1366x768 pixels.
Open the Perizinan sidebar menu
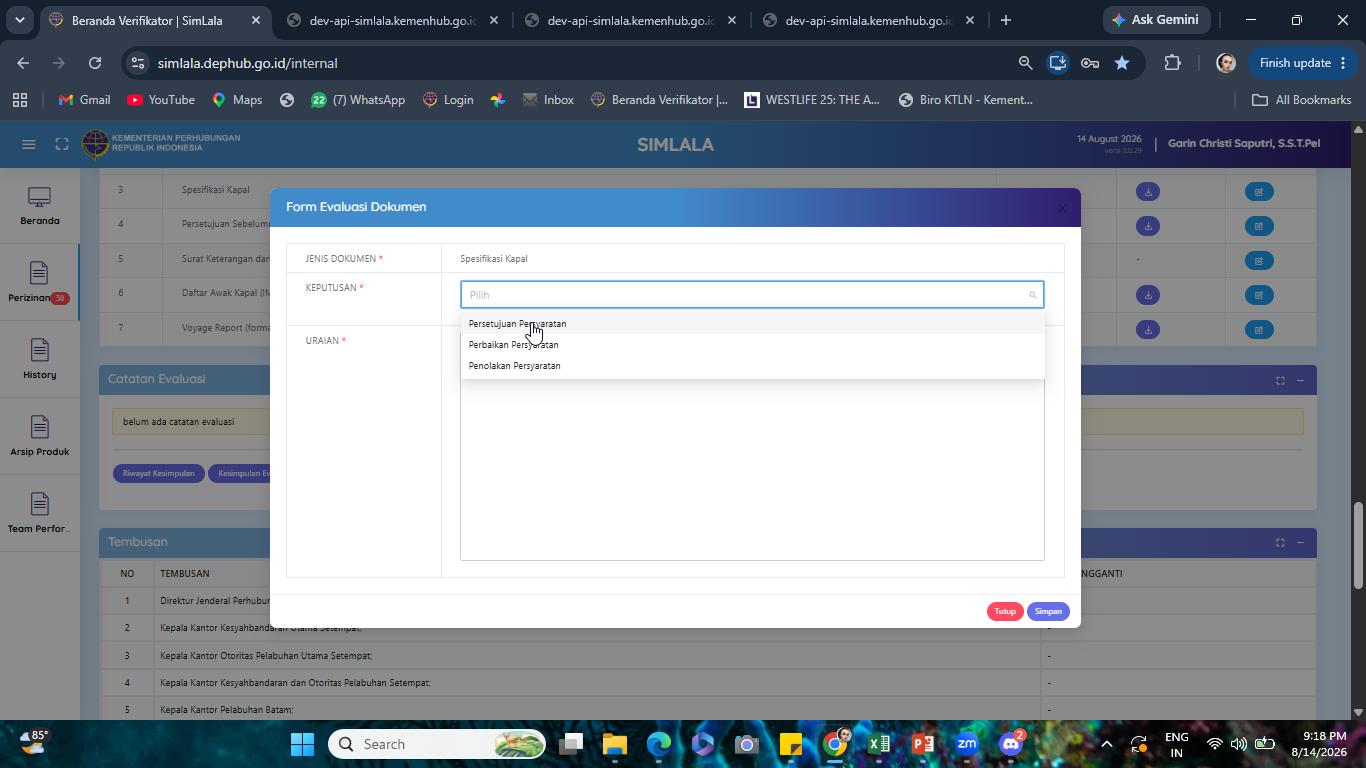39,284
